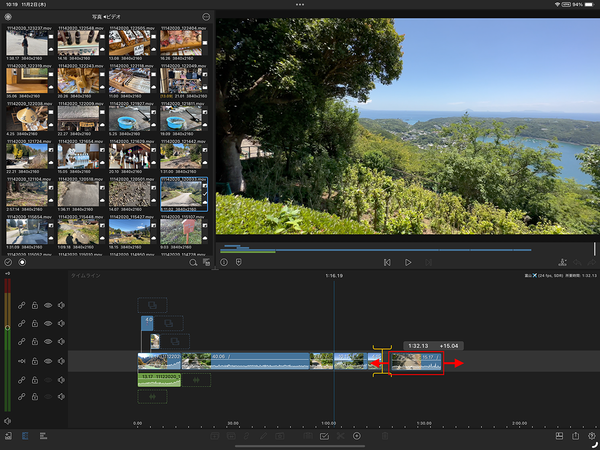Jump to previous clip in preview

coord(386,262)
